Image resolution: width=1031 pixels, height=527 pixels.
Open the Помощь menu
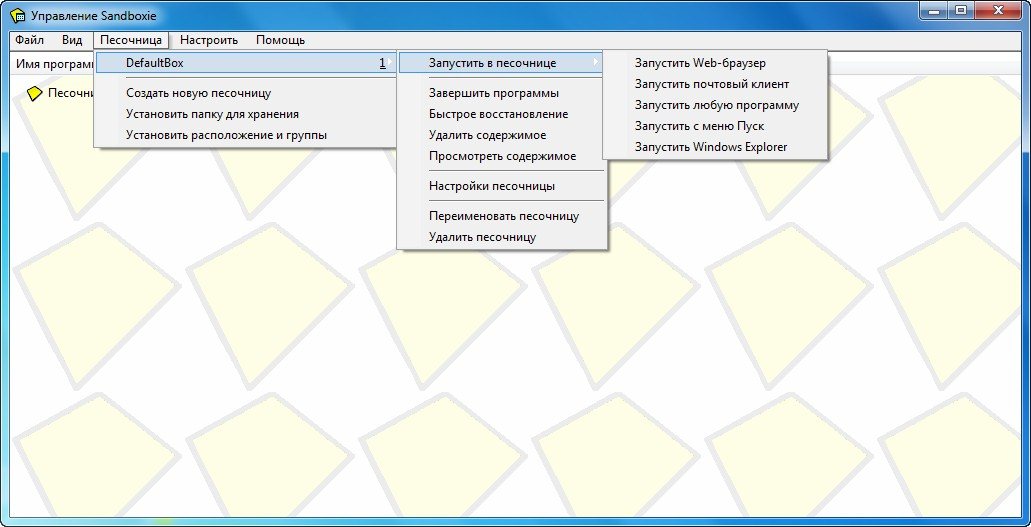[280, 40]
